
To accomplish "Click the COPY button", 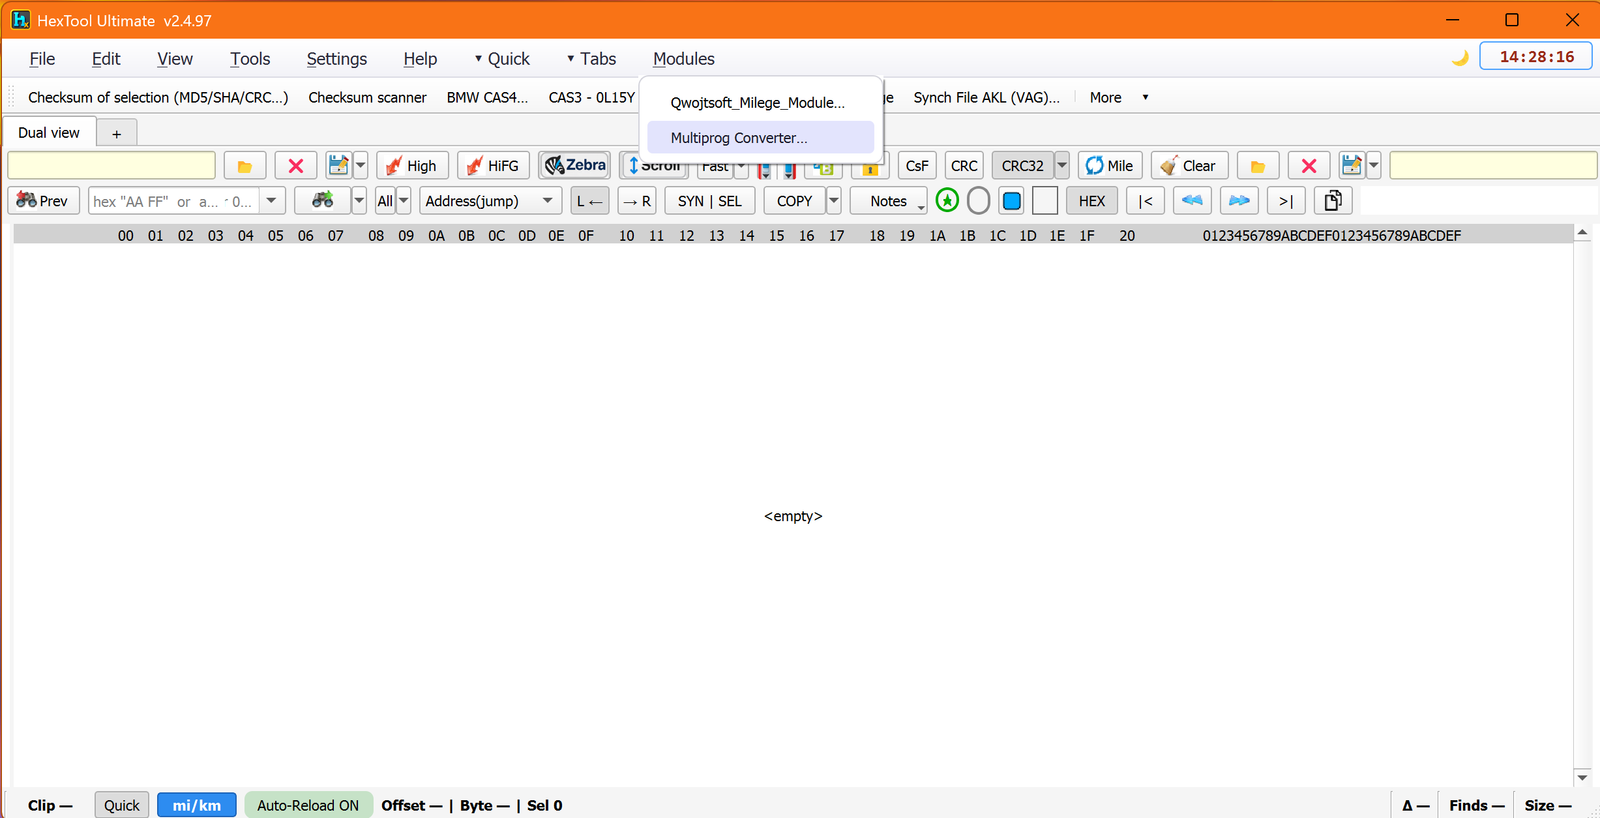I will coord(795,201).
